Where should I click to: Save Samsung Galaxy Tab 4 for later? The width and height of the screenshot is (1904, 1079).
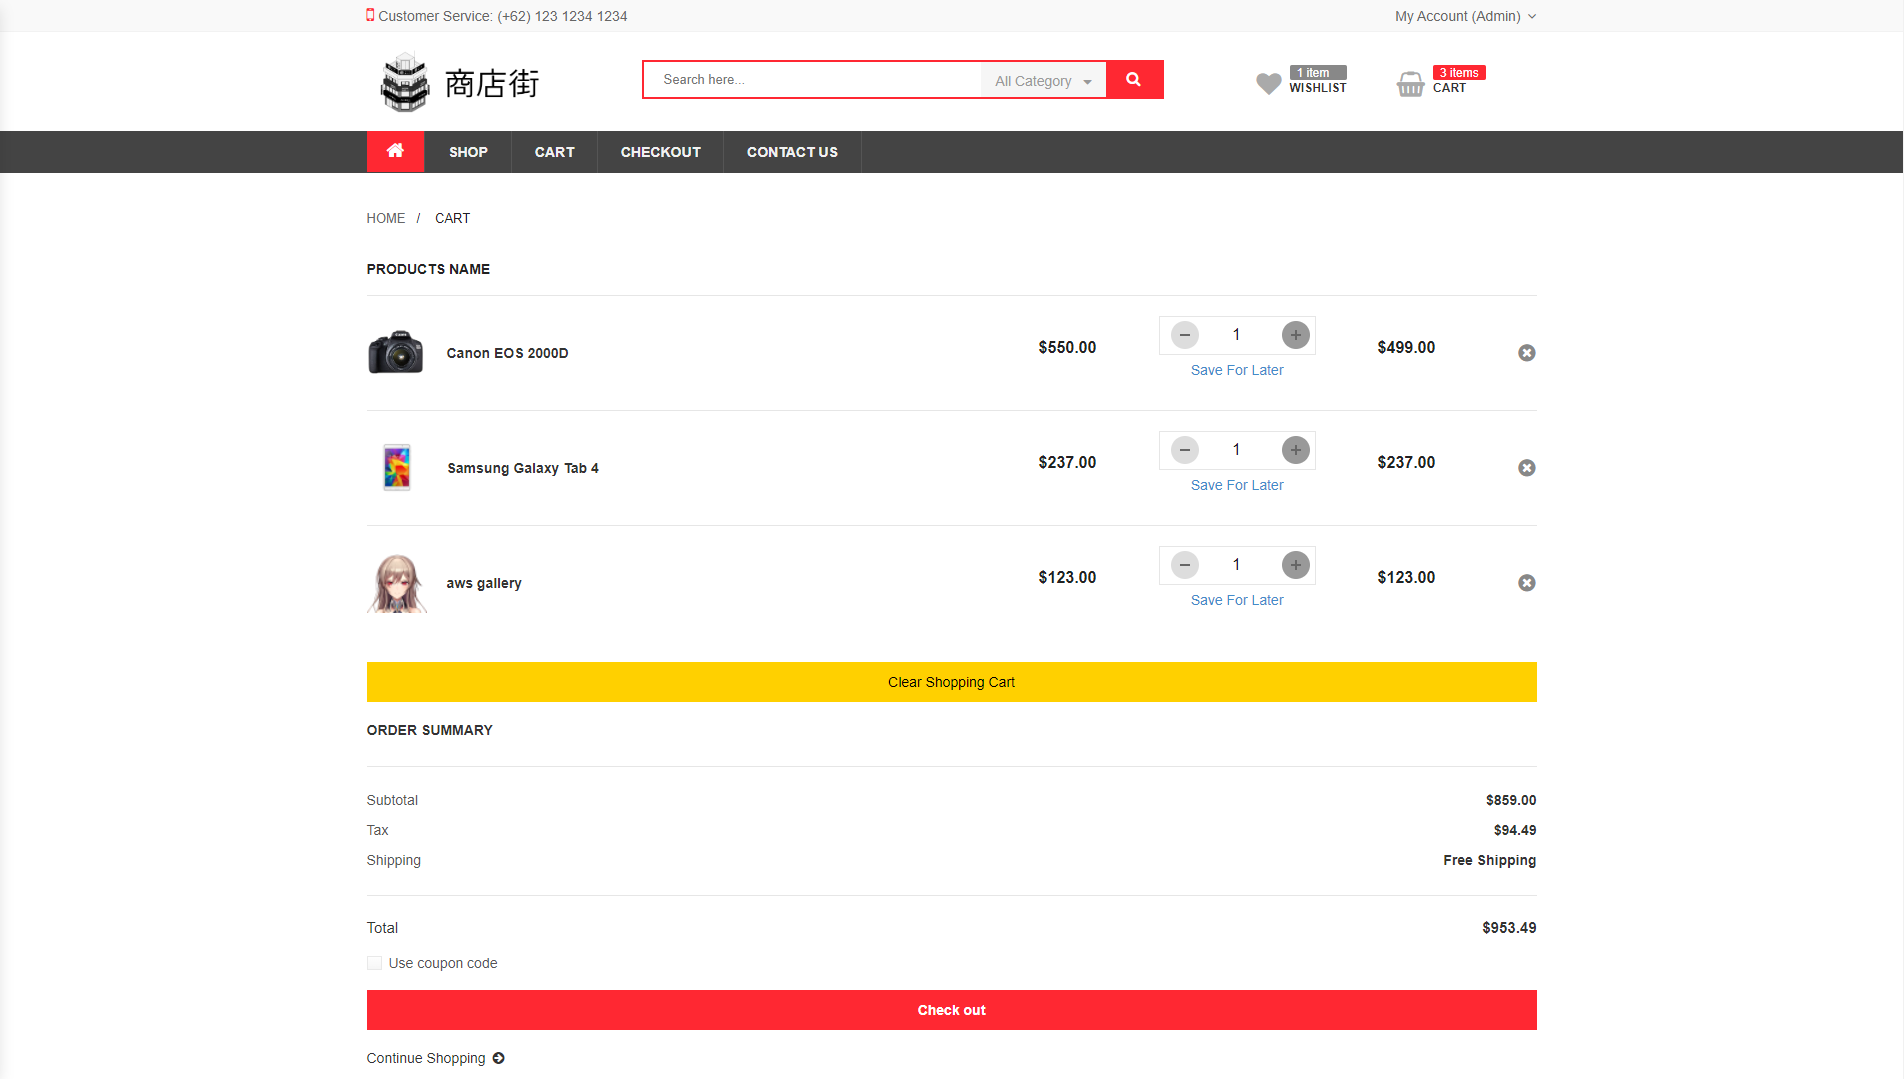click(x=1237, y=485)
